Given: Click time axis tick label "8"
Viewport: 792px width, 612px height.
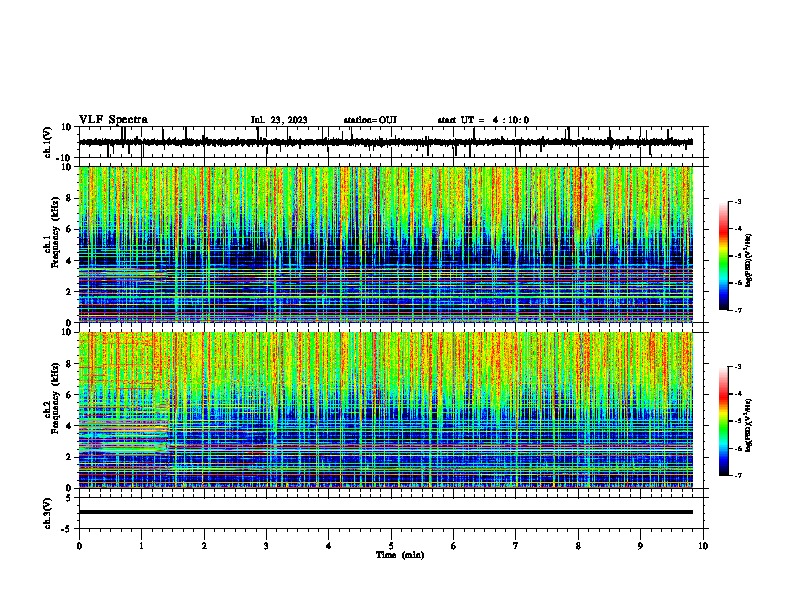Looking at the screenshot, I should 578,546.
